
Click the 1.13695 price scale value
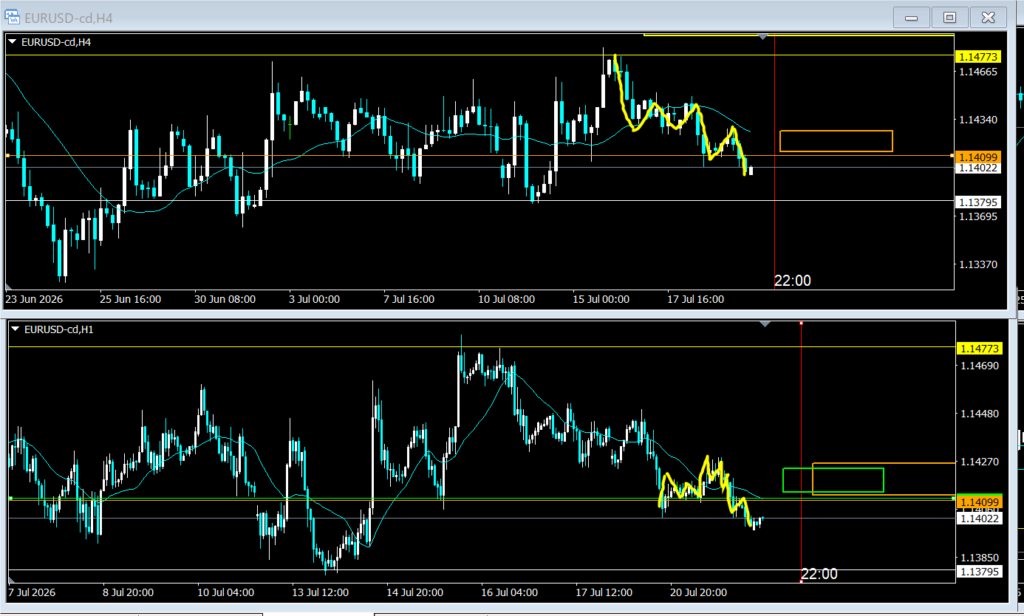(x=978, y=216)
